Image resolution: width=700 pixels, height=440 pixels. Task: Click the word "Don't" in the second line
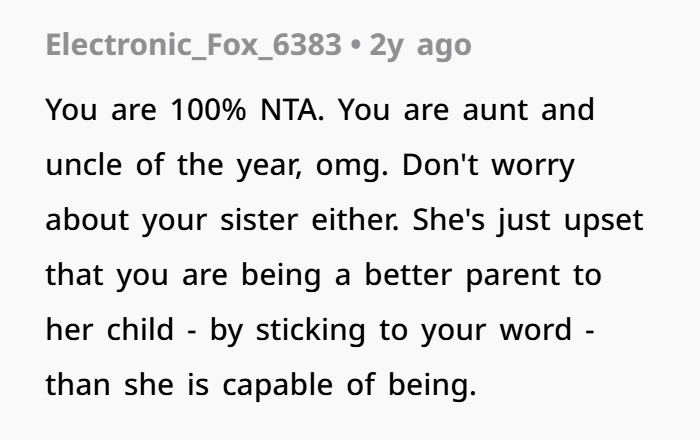[x=440, y=165]
